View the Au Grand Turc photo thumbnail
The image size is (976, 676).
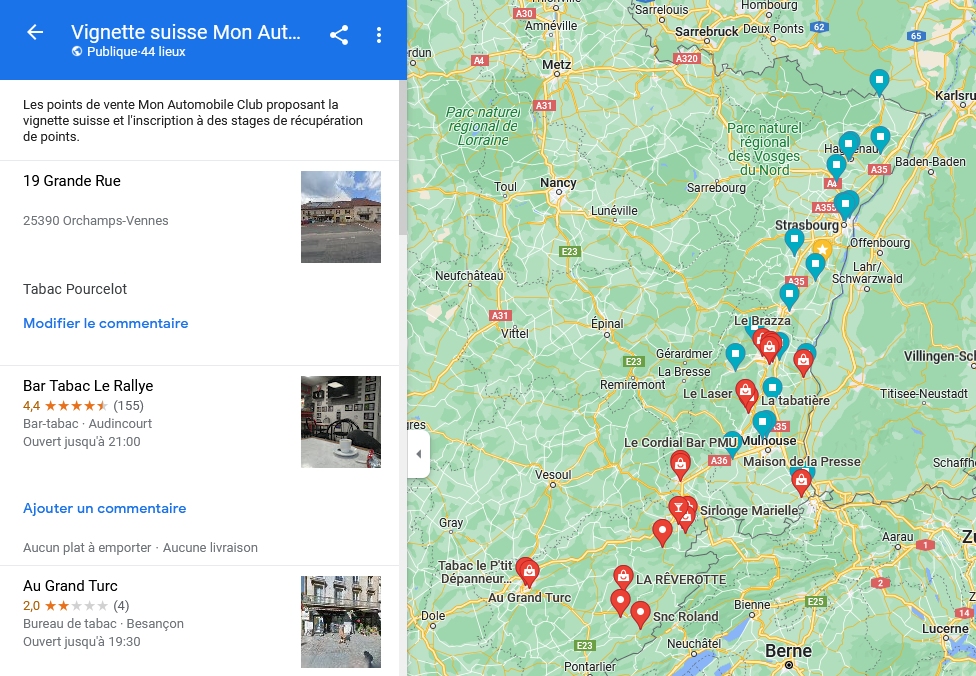click(x=340, y=621)
